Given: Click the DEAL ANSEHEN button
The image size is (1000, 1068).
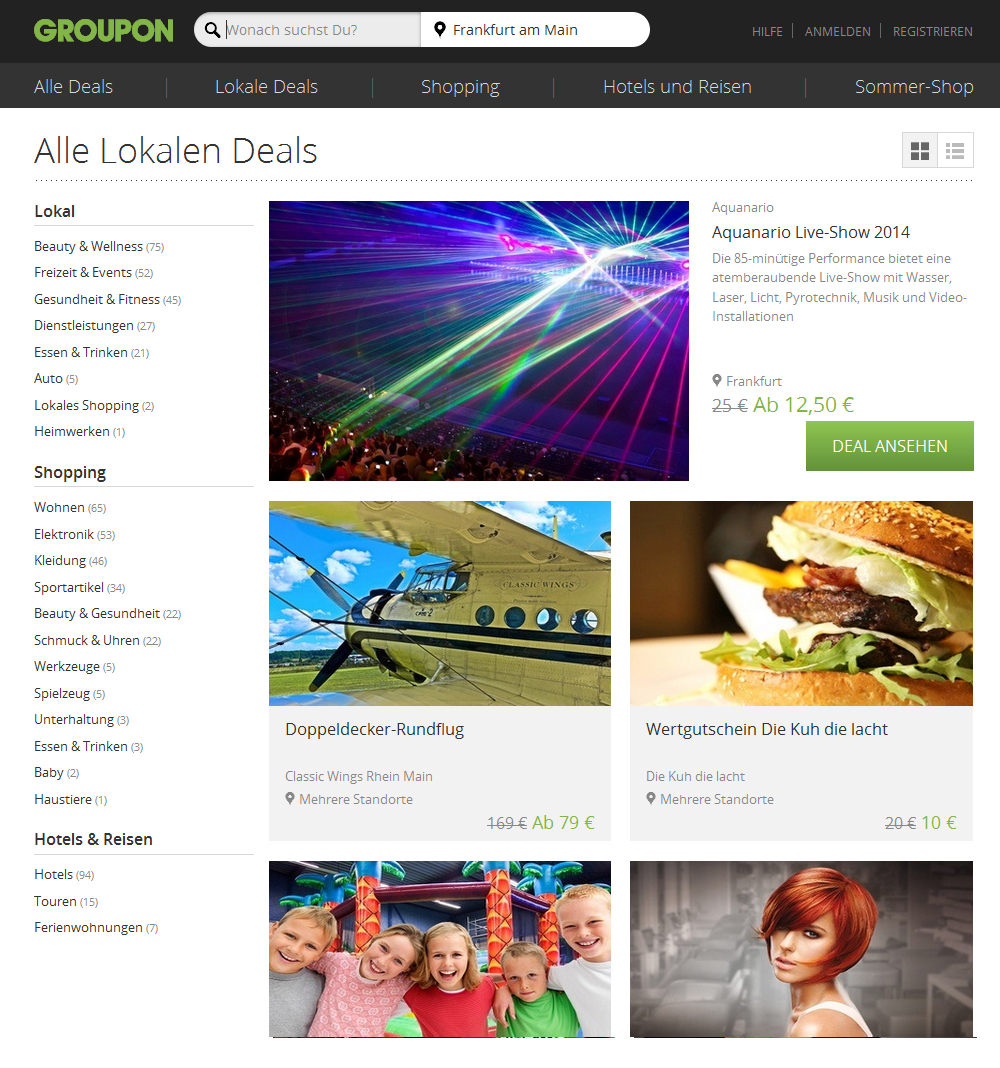Looking at the screenshot, I should pyautogui.click(x=890, y=446).
